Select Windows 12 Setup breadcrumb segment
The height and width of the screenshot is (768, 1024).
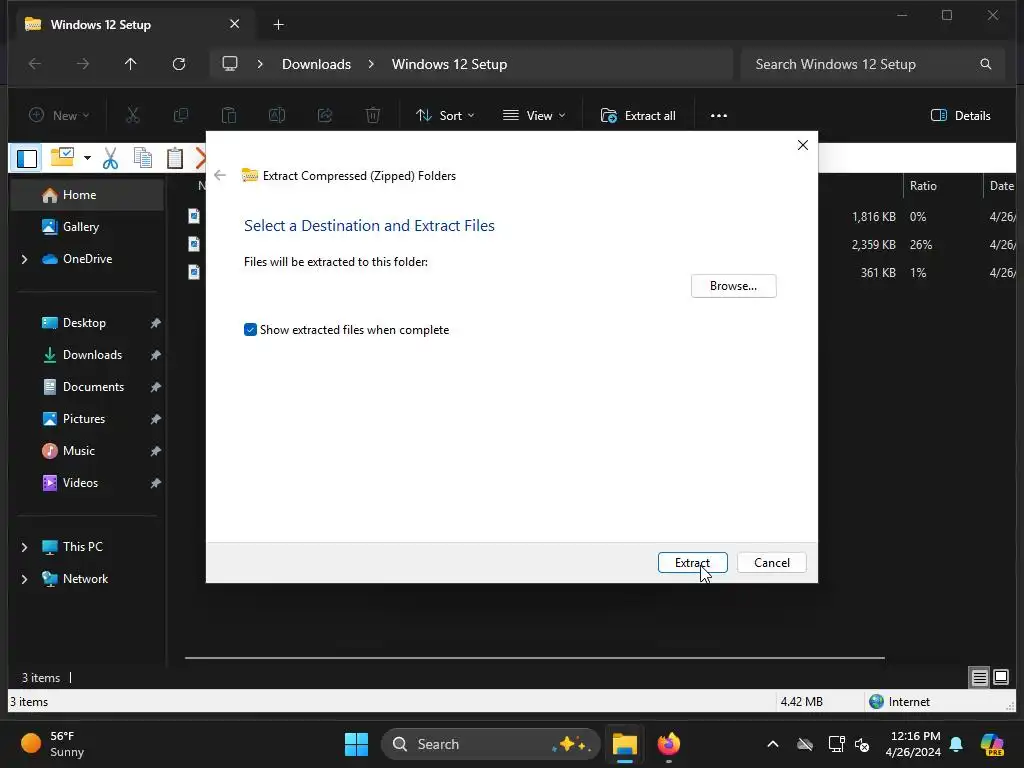click(449, 64)
